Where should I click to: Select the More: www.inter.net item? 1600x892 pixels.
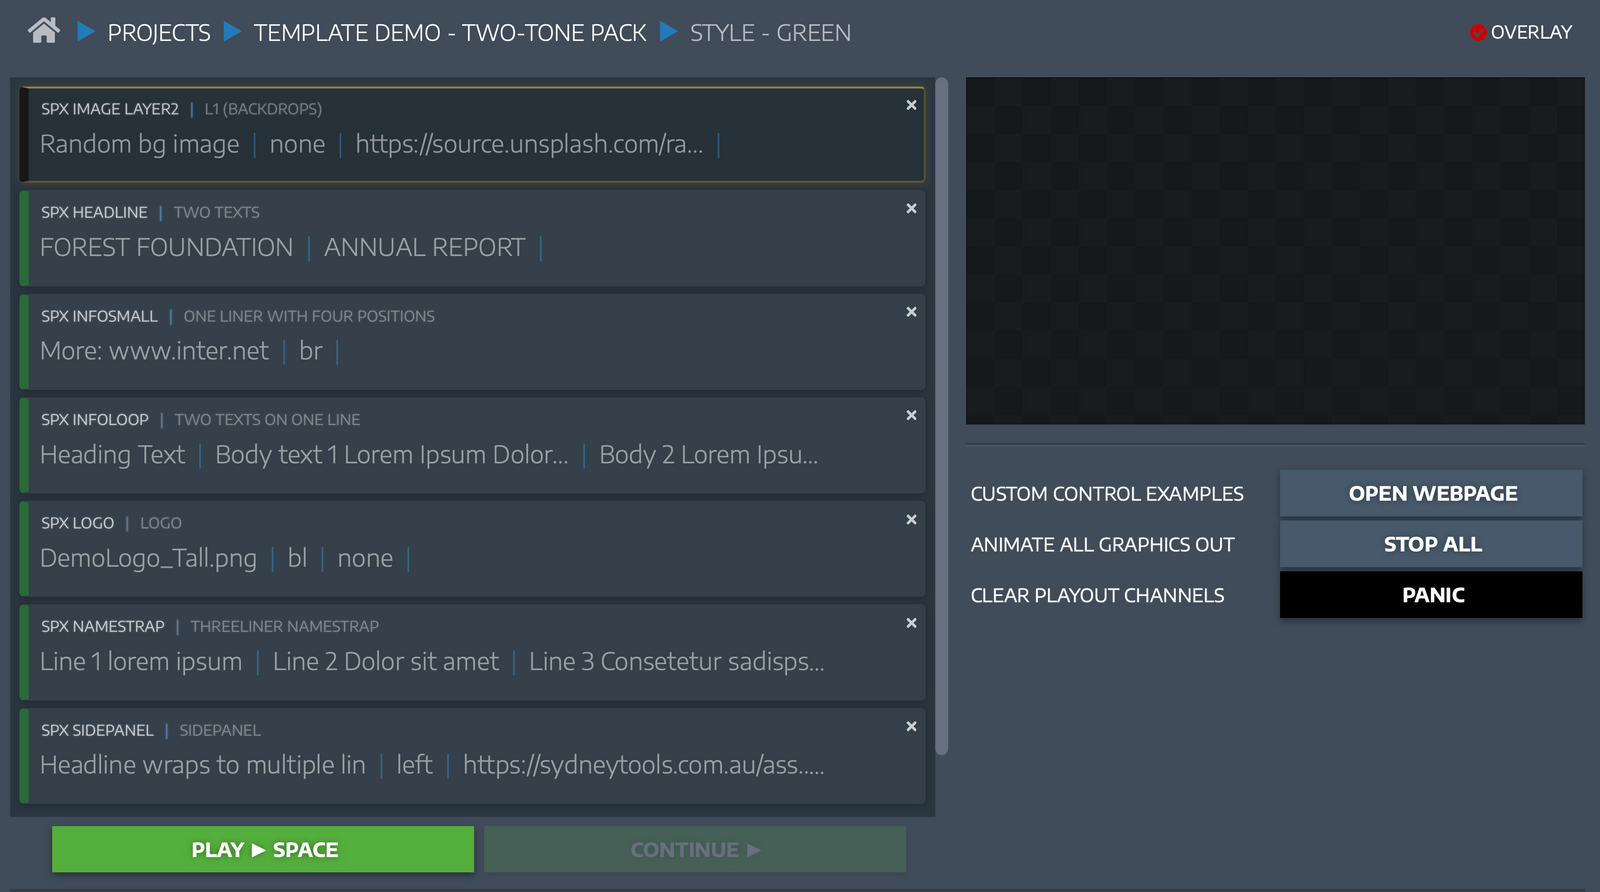click(472, 341)
